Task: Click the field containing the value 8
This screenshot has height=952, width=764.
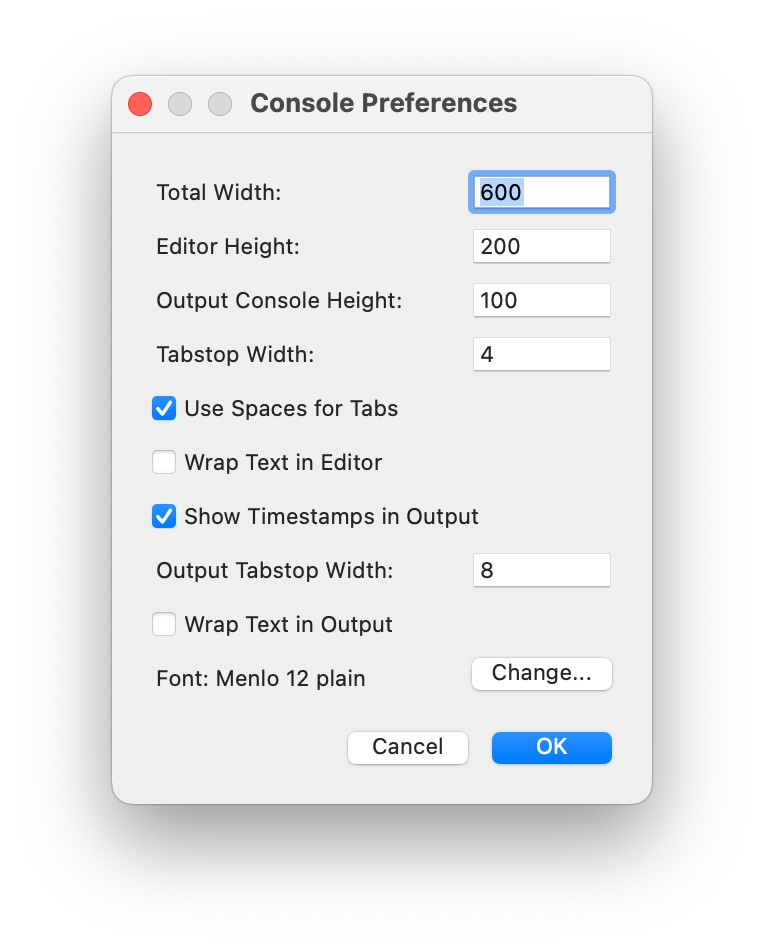Action: 541,570
